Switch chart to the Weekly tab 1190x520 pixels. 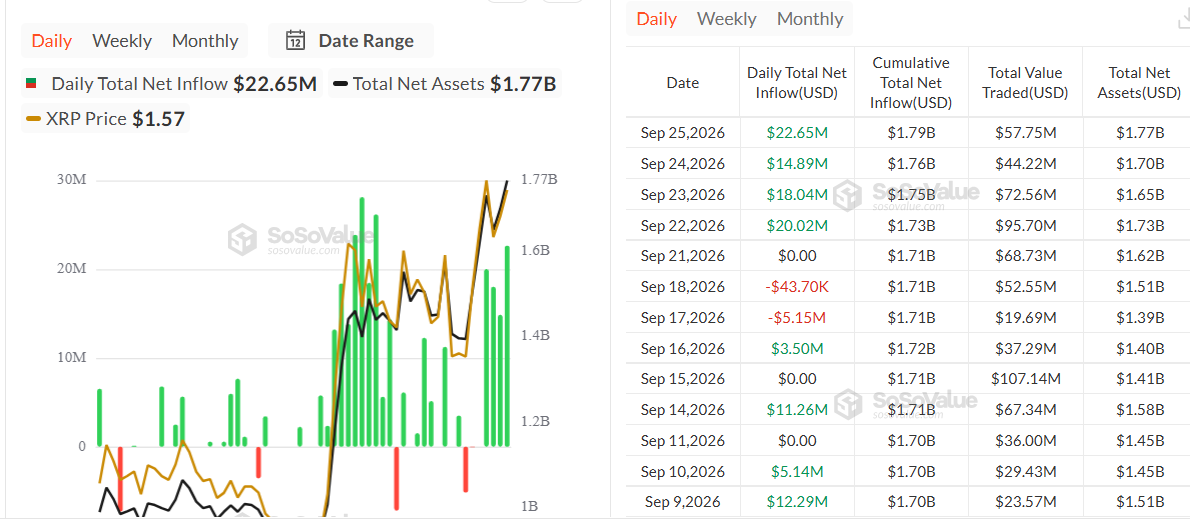pyautogui.click(x=122, y=41)
